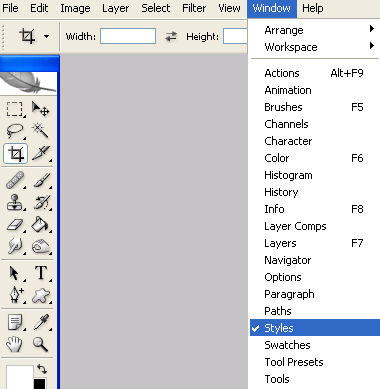380x389 pixels.
Task: Show the Layer Comps palette
Action: [x=315, y=226]
